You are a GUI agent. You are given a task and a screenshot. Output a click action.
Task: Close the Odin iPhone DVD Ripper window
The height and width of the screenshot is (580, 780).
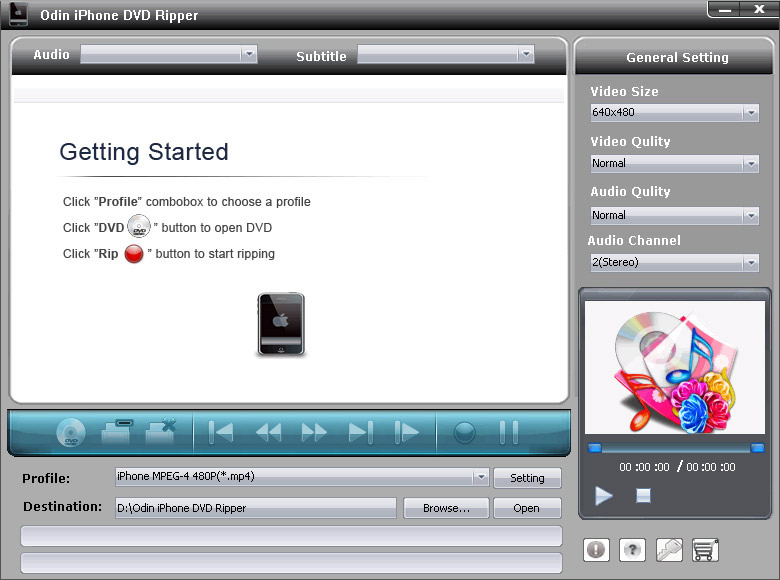[x=759, y=9]
